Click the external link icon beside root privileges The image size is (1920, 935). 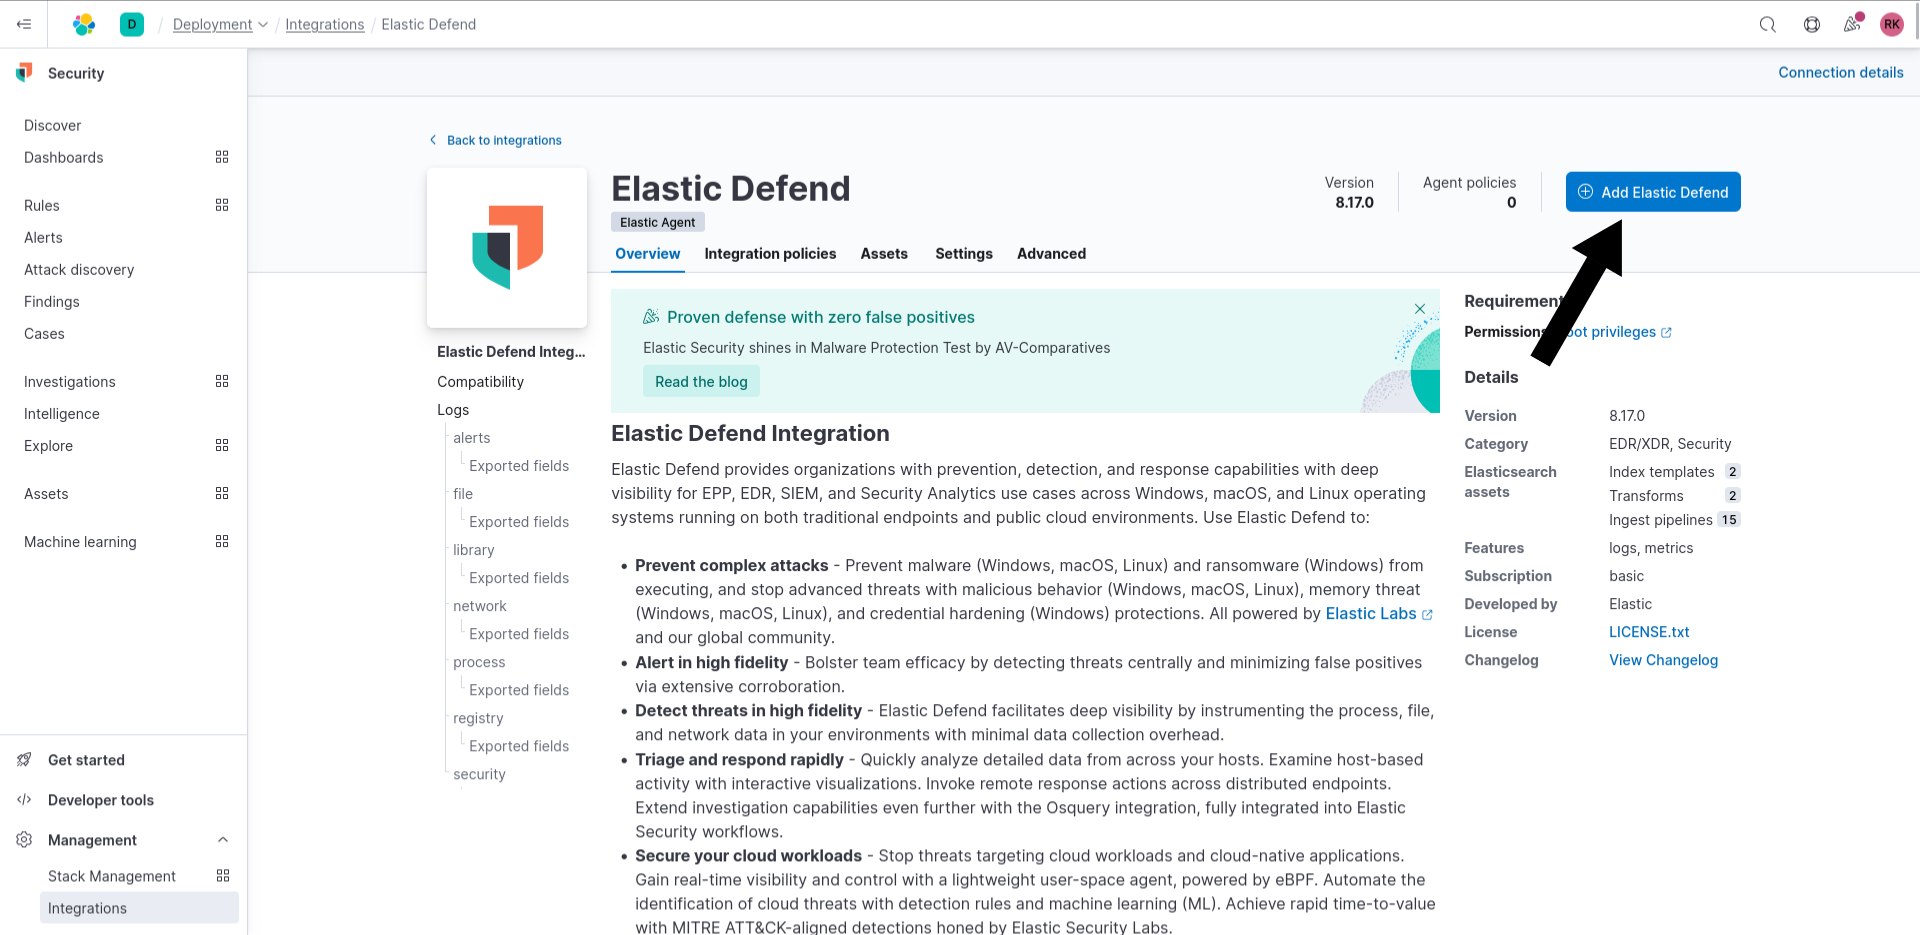pyautogui.click(x=1666, y=333)
